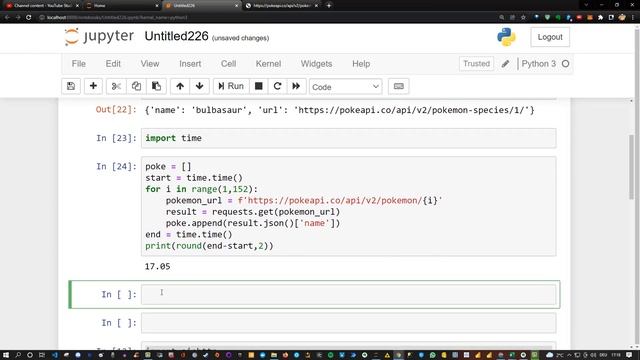The image size is (640, 360).
Task: Restart kernel and run all cells icon
Action: click(296, 86)
